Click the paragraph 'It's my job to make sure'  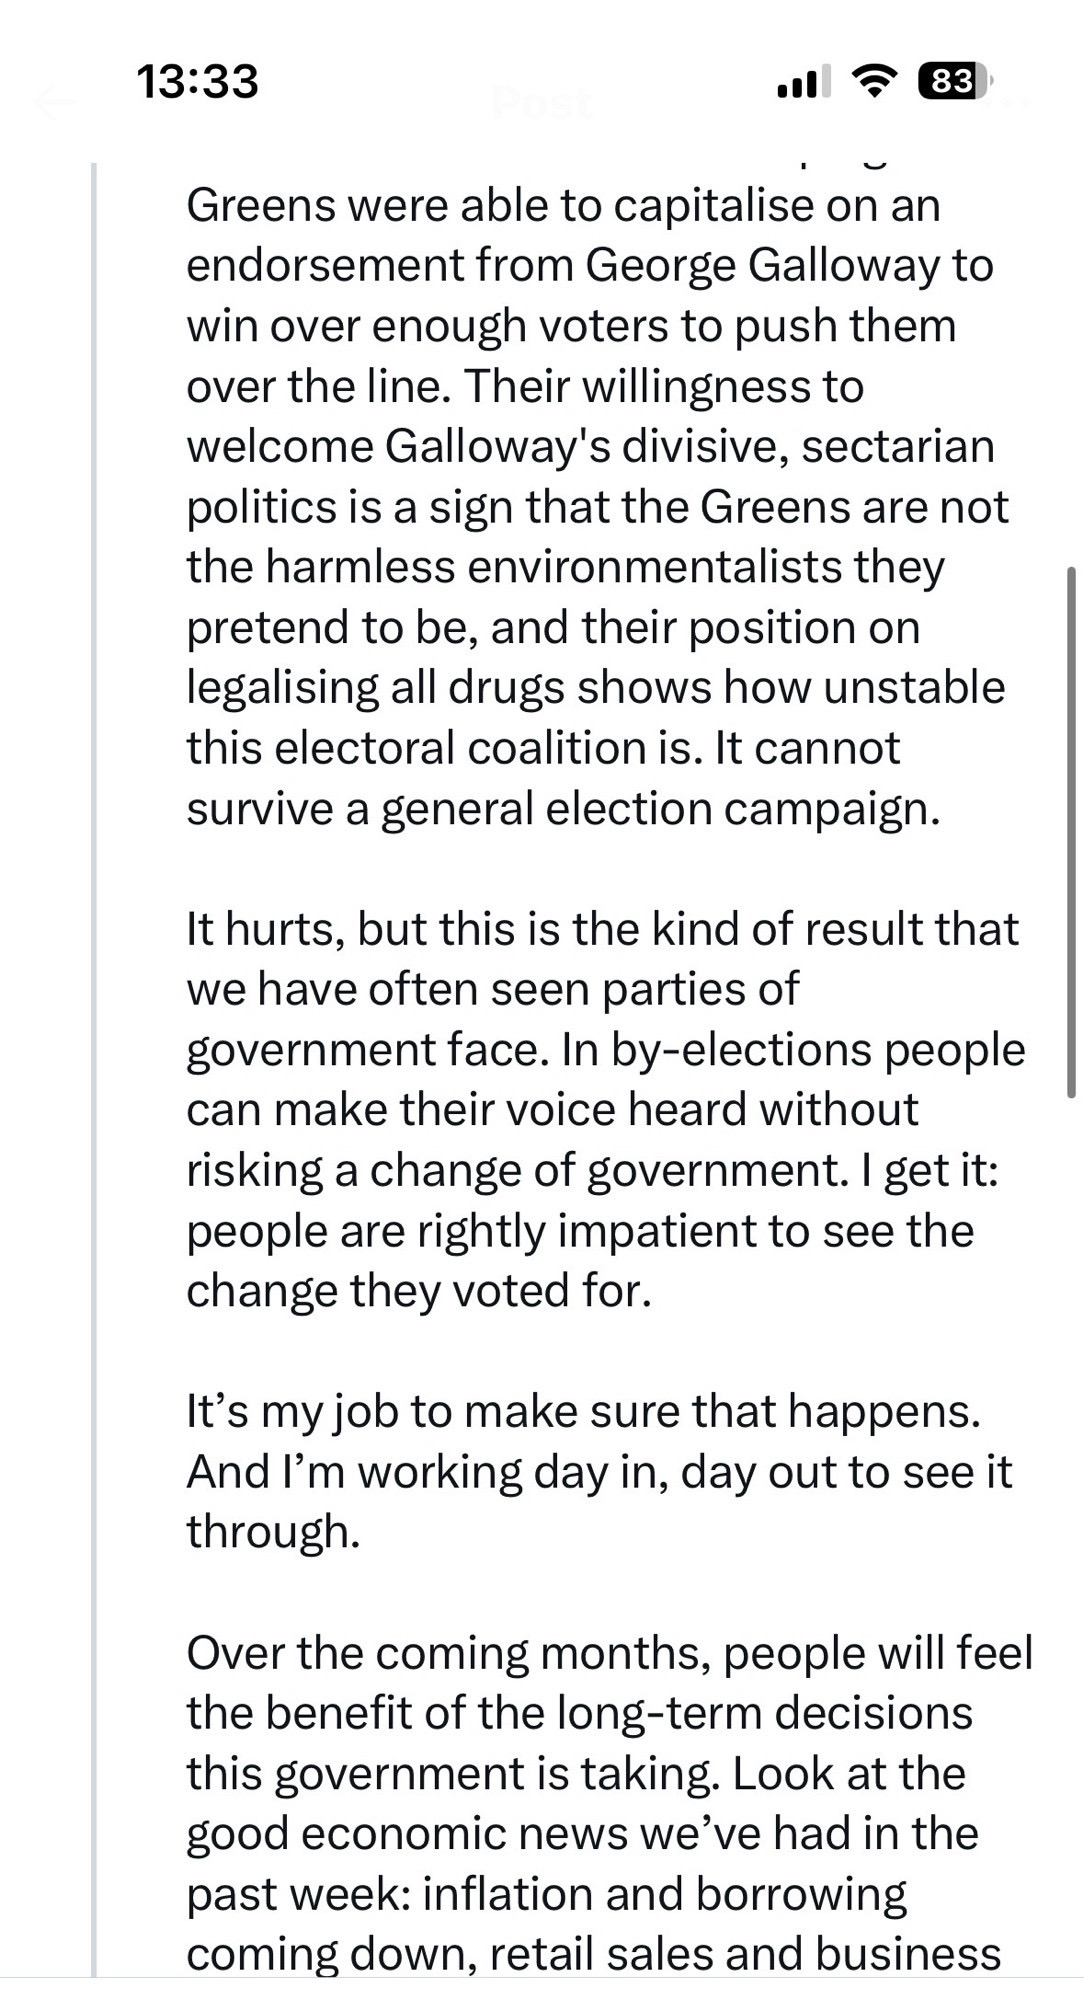[x=598, y=1471]
